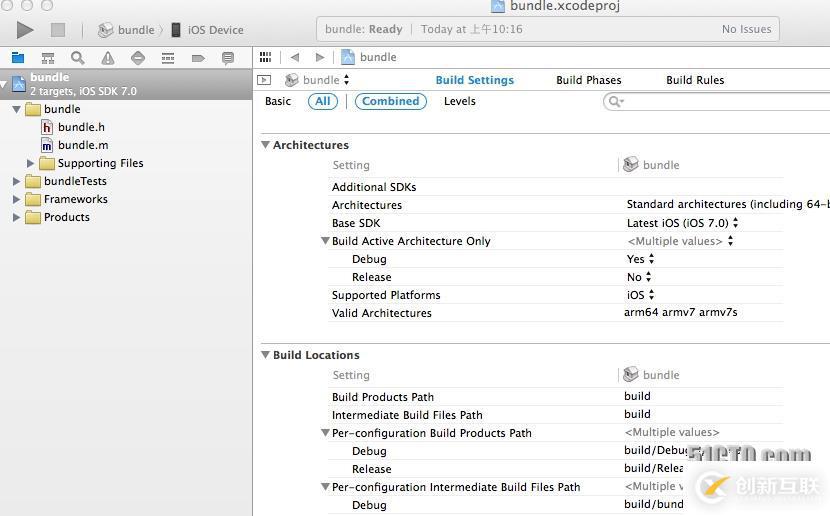
Task: Open the Log navigator speech bubble icon
Action: (228, 58)
